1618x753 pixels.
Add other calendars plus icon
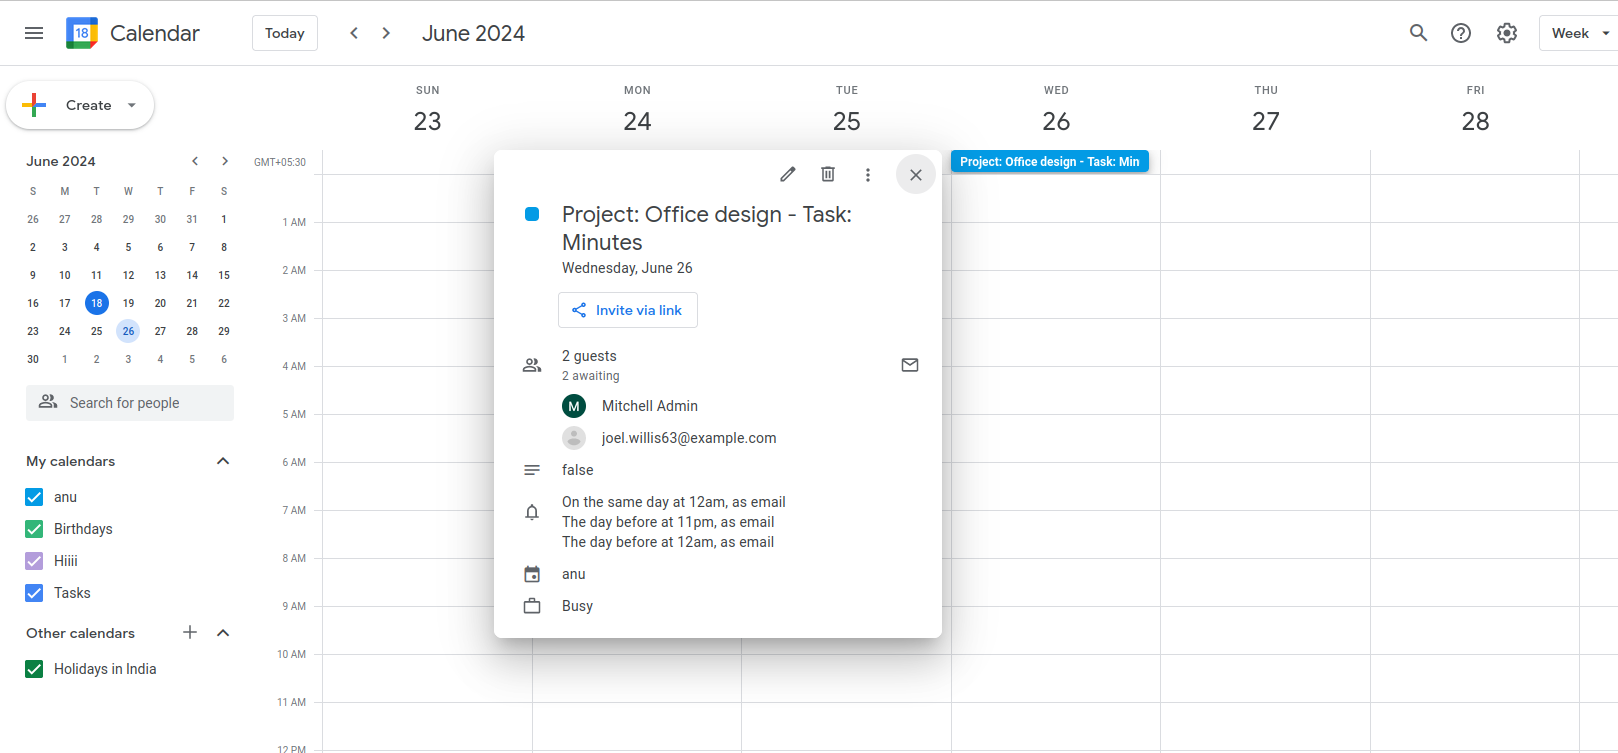click(x=190, y=632)
